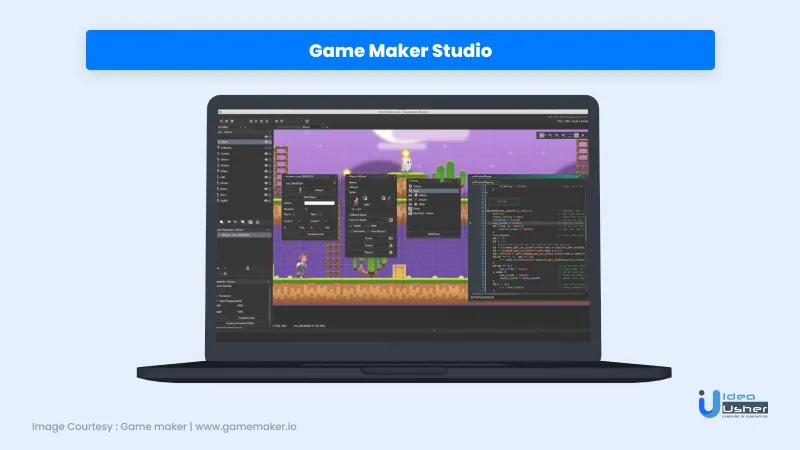Select the Player layer row

pyautogui.click(x=244, y=142)
